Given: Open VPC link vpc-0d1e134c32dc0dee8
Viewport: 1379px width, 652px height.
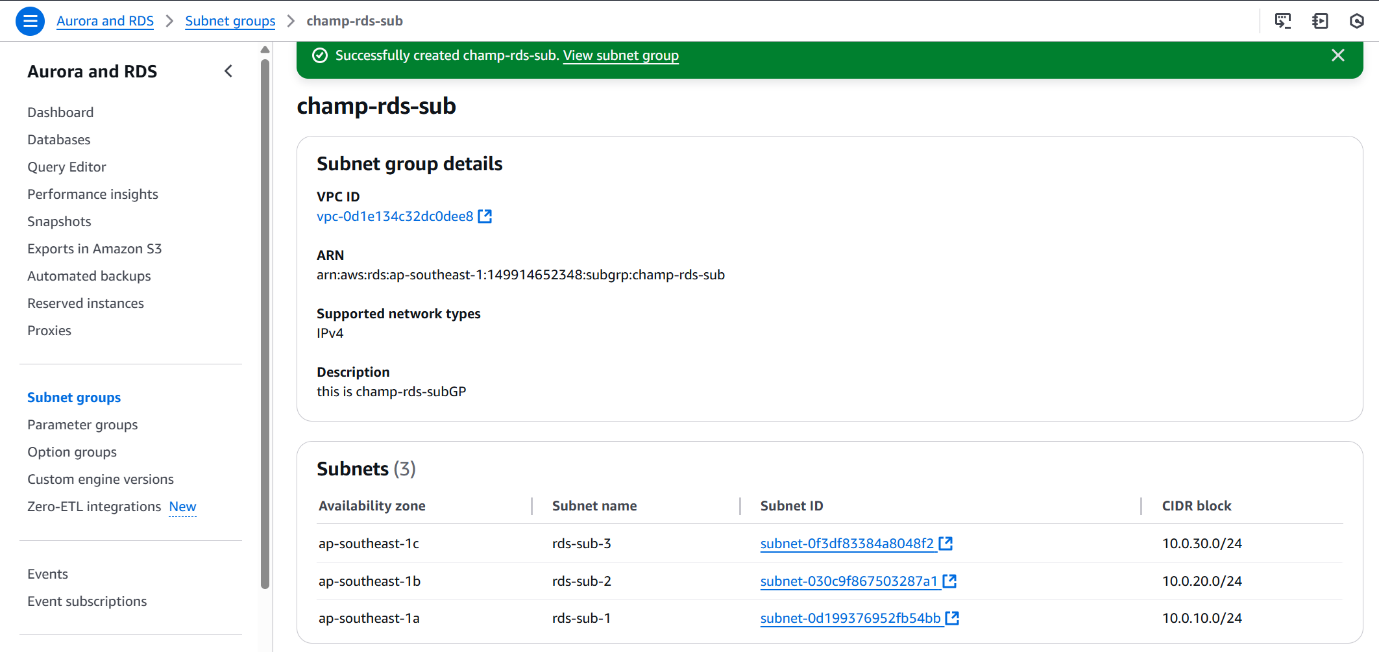Looking at the screenshot, I should coord(404,216).
